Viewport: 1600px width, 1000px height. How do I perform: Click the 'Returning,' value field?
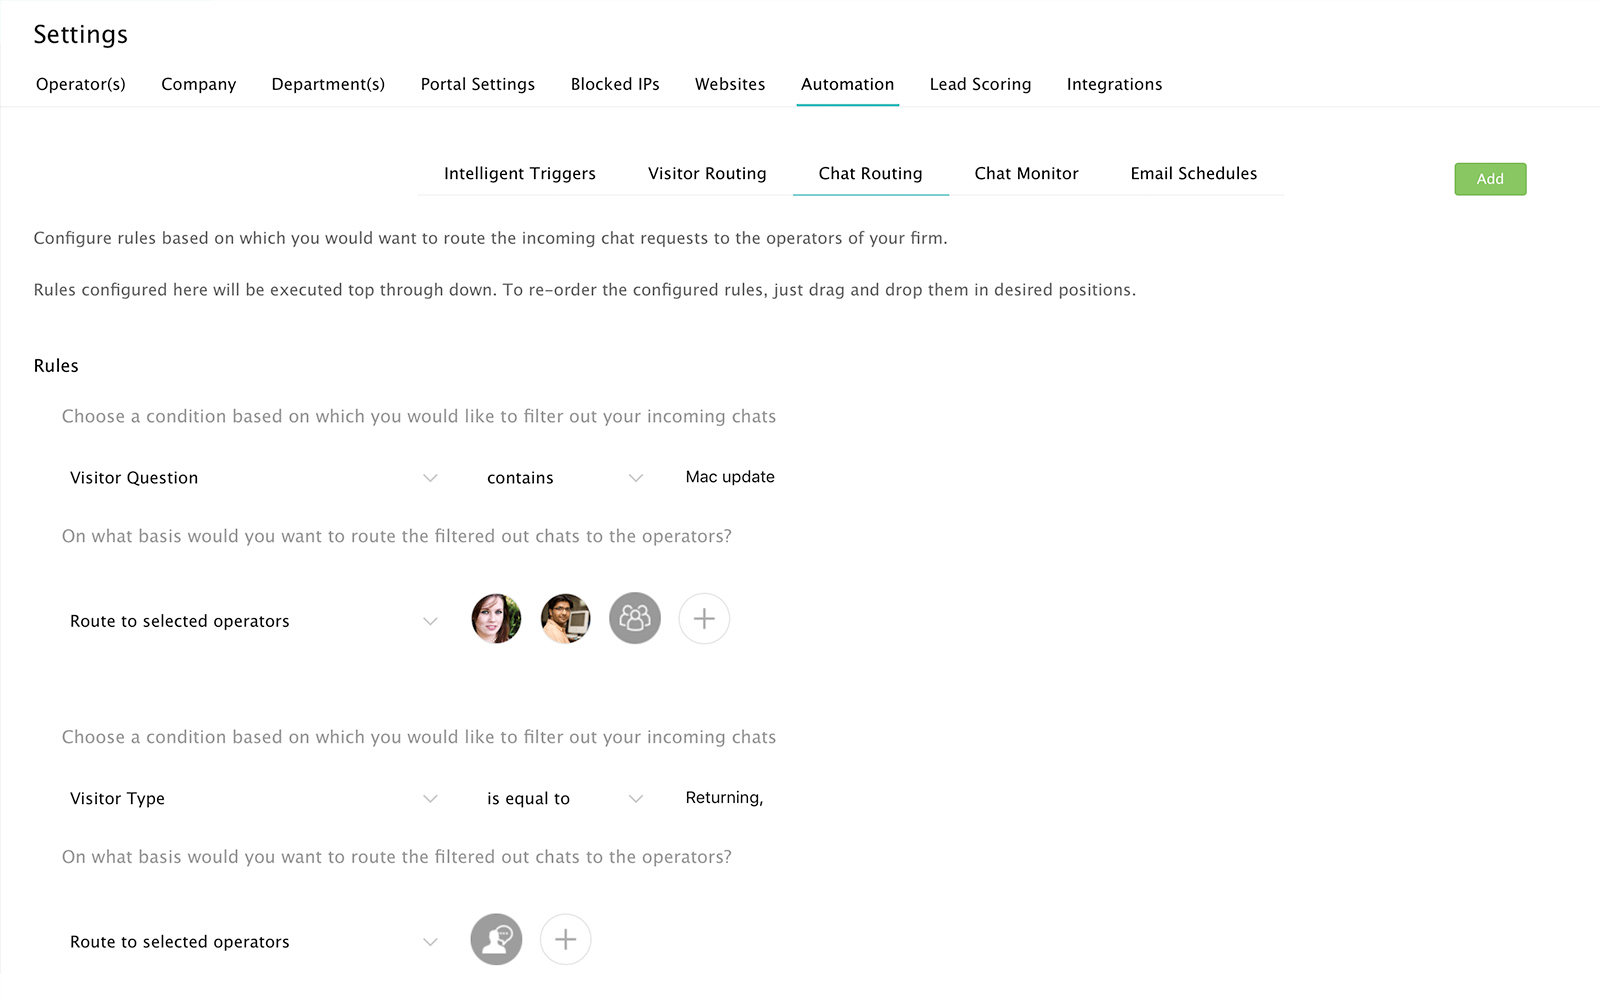tap(724, 797)
